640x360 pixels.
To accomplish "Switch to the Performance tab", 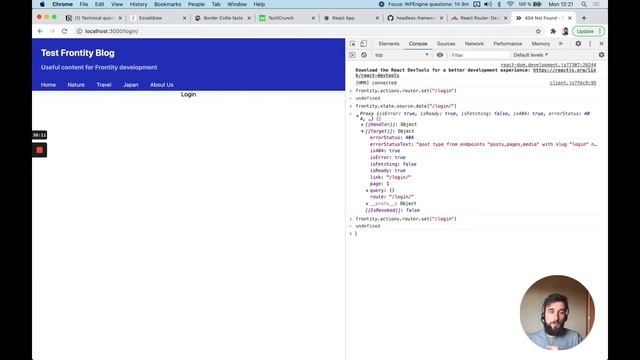I will [x=507, y=44].
